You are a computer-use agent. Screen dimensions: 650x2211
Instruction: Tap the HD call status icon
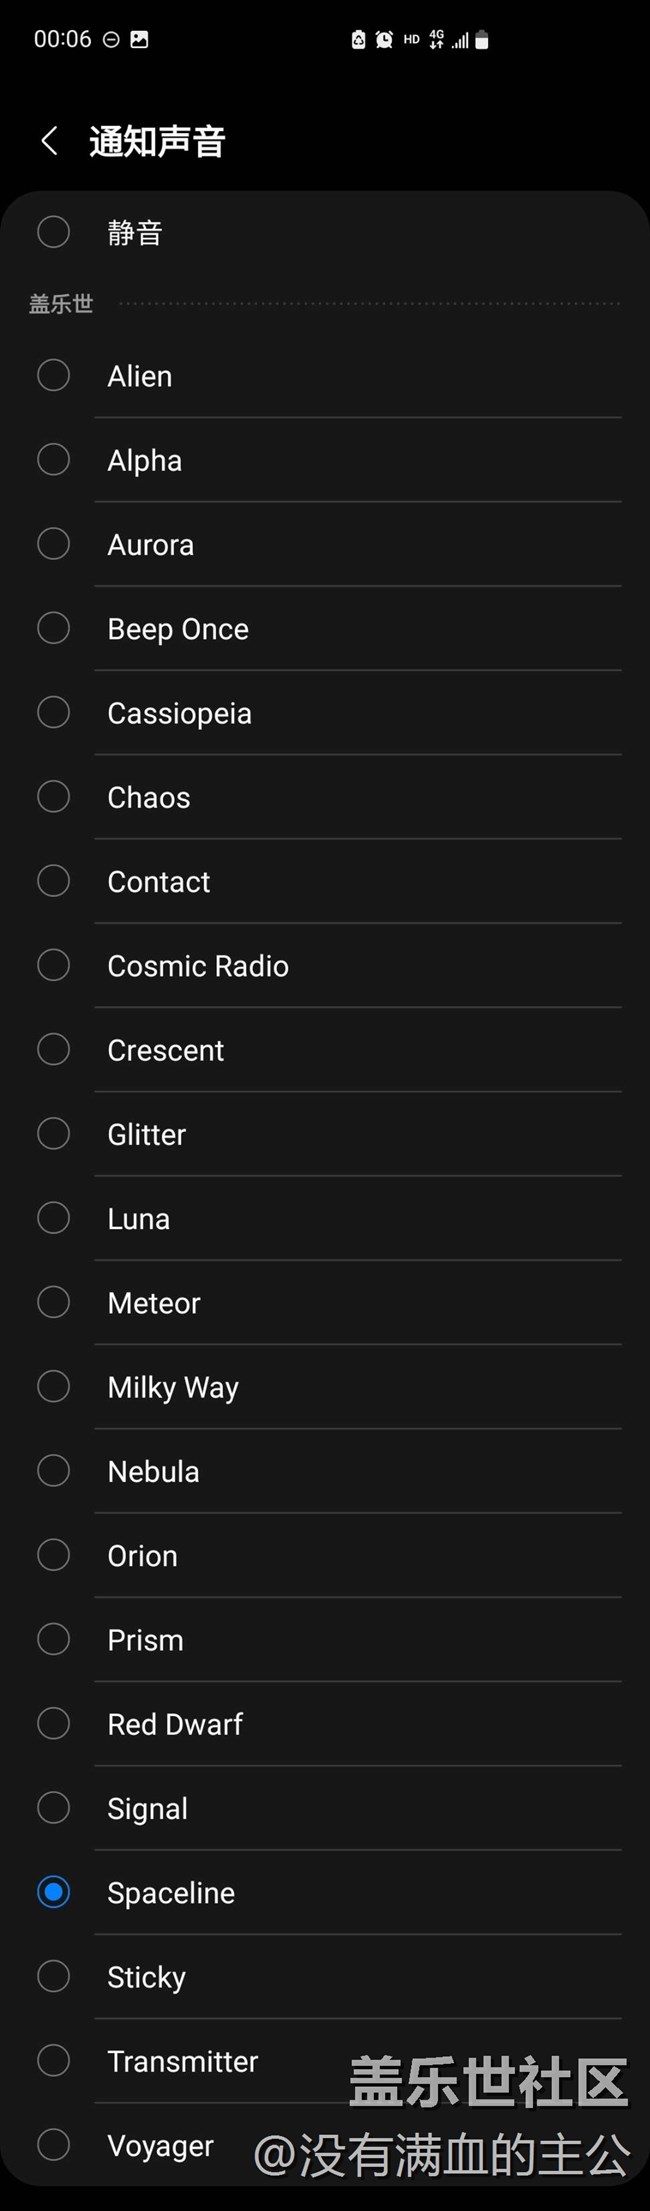411,40
